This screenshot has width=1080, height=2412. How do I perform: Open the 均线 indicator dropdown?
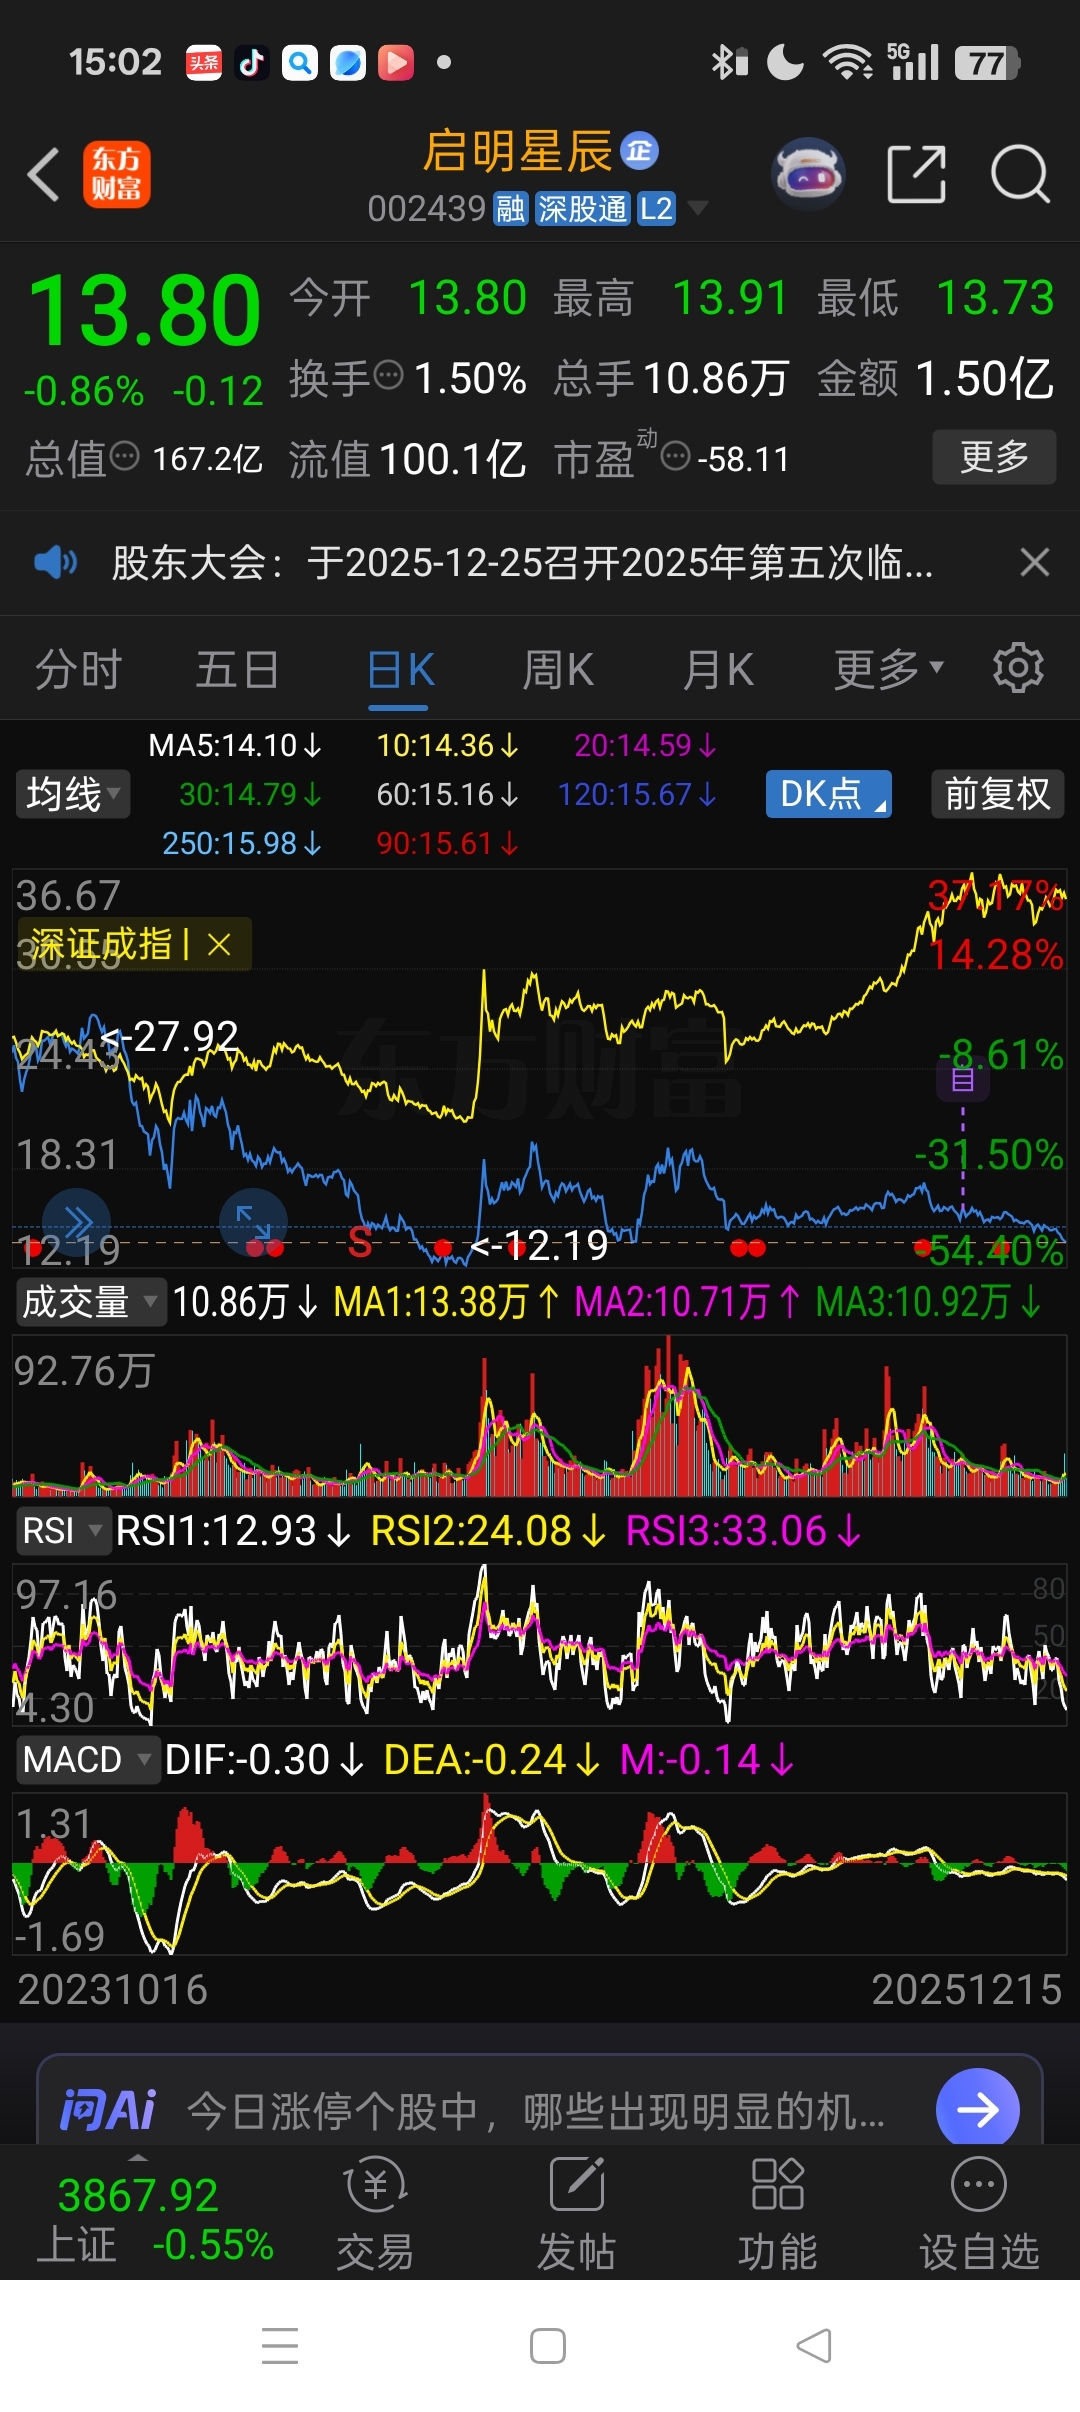point(73,794)
